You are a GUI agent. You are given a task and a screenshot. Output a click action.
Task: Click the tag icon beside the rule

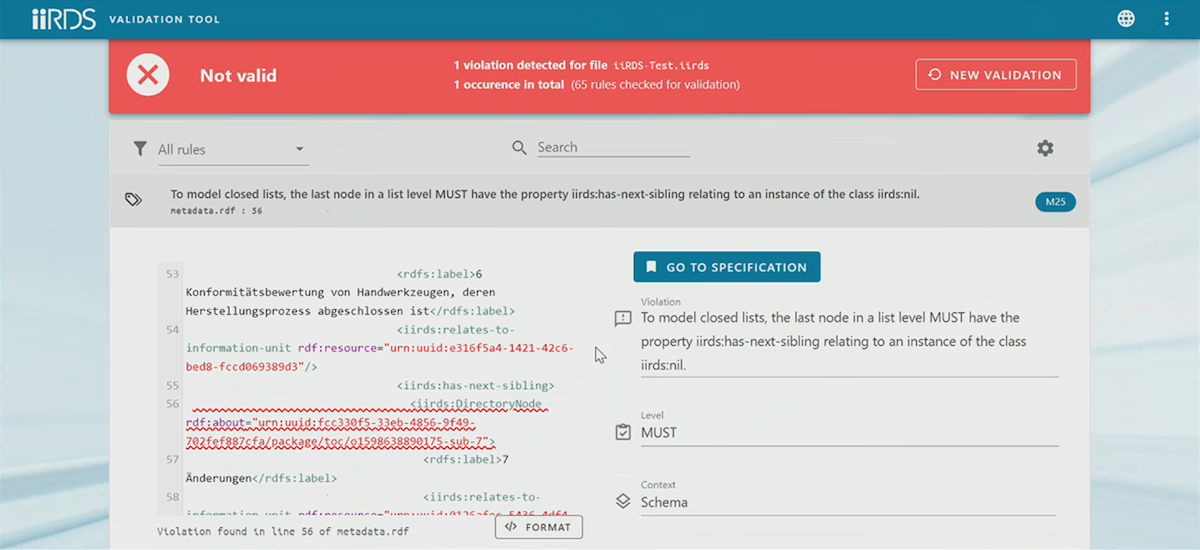[133, 200]
